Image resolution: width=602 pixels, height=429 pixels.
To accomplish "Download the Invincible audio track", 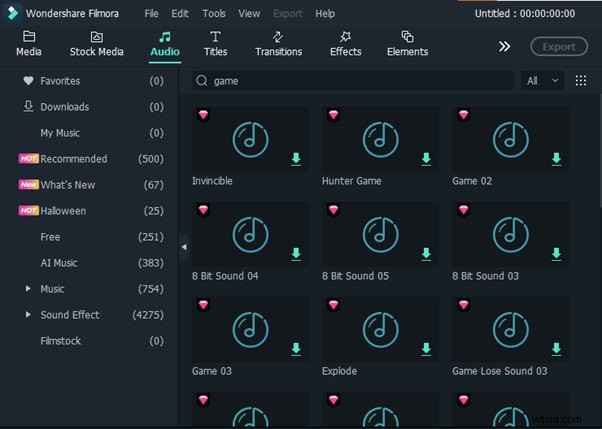I will coord(296,159).
